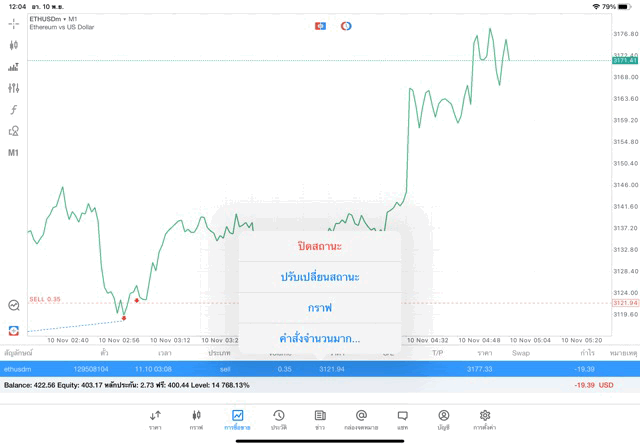
Task: Tap the bar chart plus icon
Action: coord(14,67)
